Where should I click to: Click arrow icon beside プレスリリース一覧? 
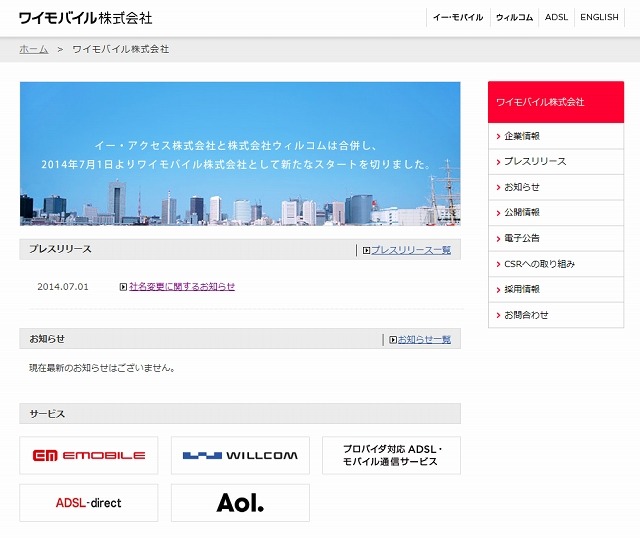tap(366, 250)
